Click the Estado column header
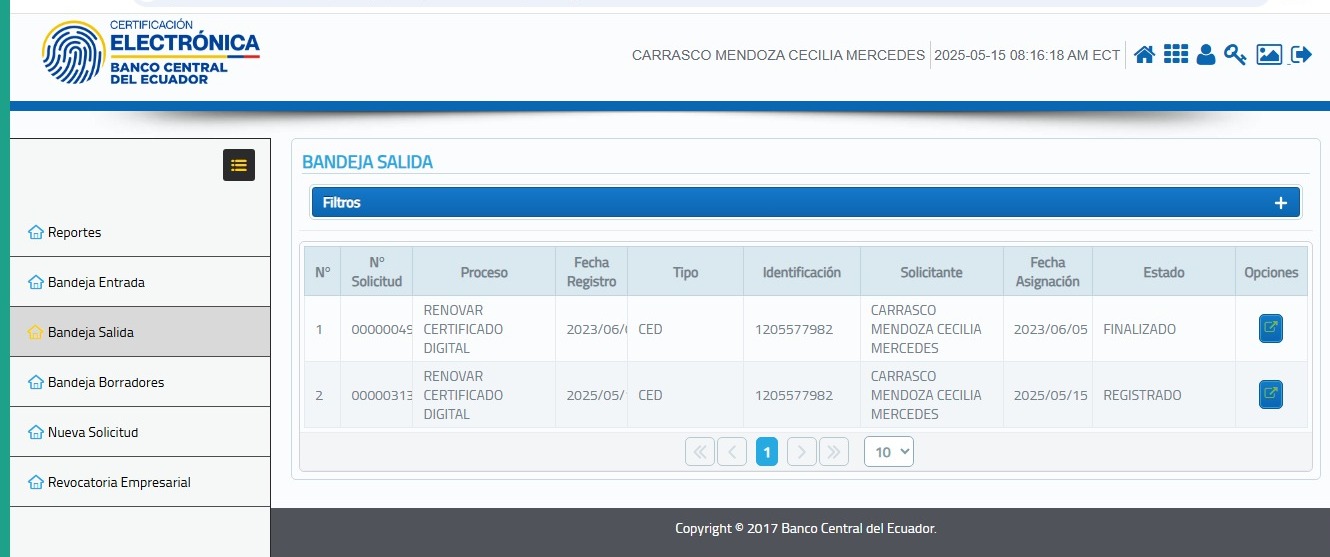This screenshot has width=1330, height=557. (1163, 272)
